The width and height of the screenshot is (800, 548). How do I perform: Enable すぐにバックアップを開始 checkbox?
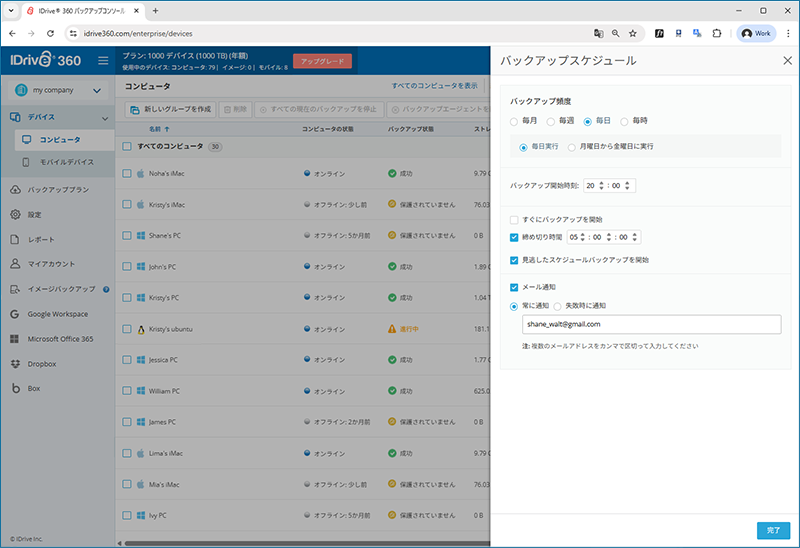point(514,219)
